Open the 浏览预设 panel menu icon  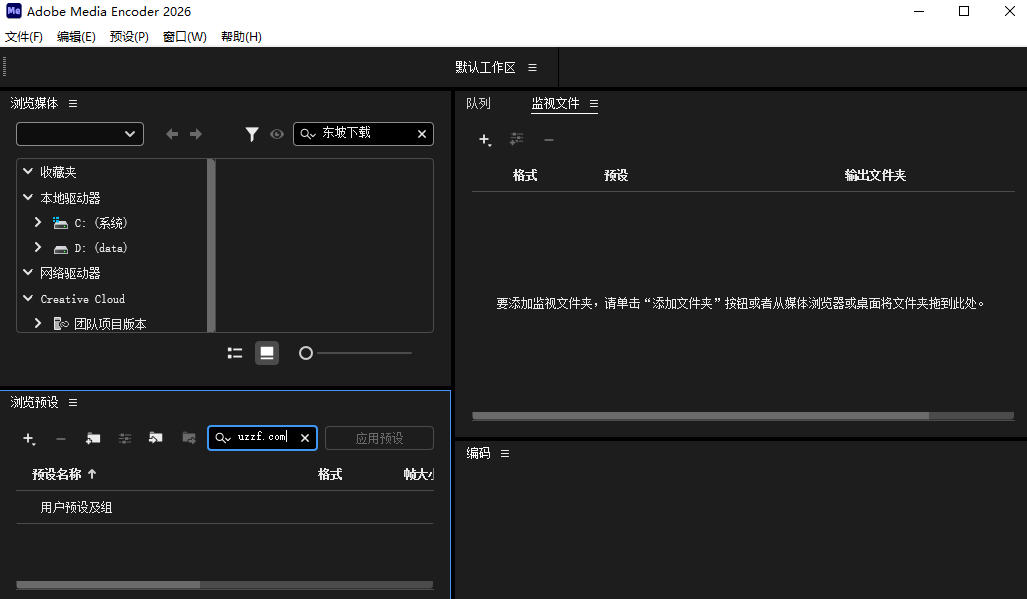[73, 403]
